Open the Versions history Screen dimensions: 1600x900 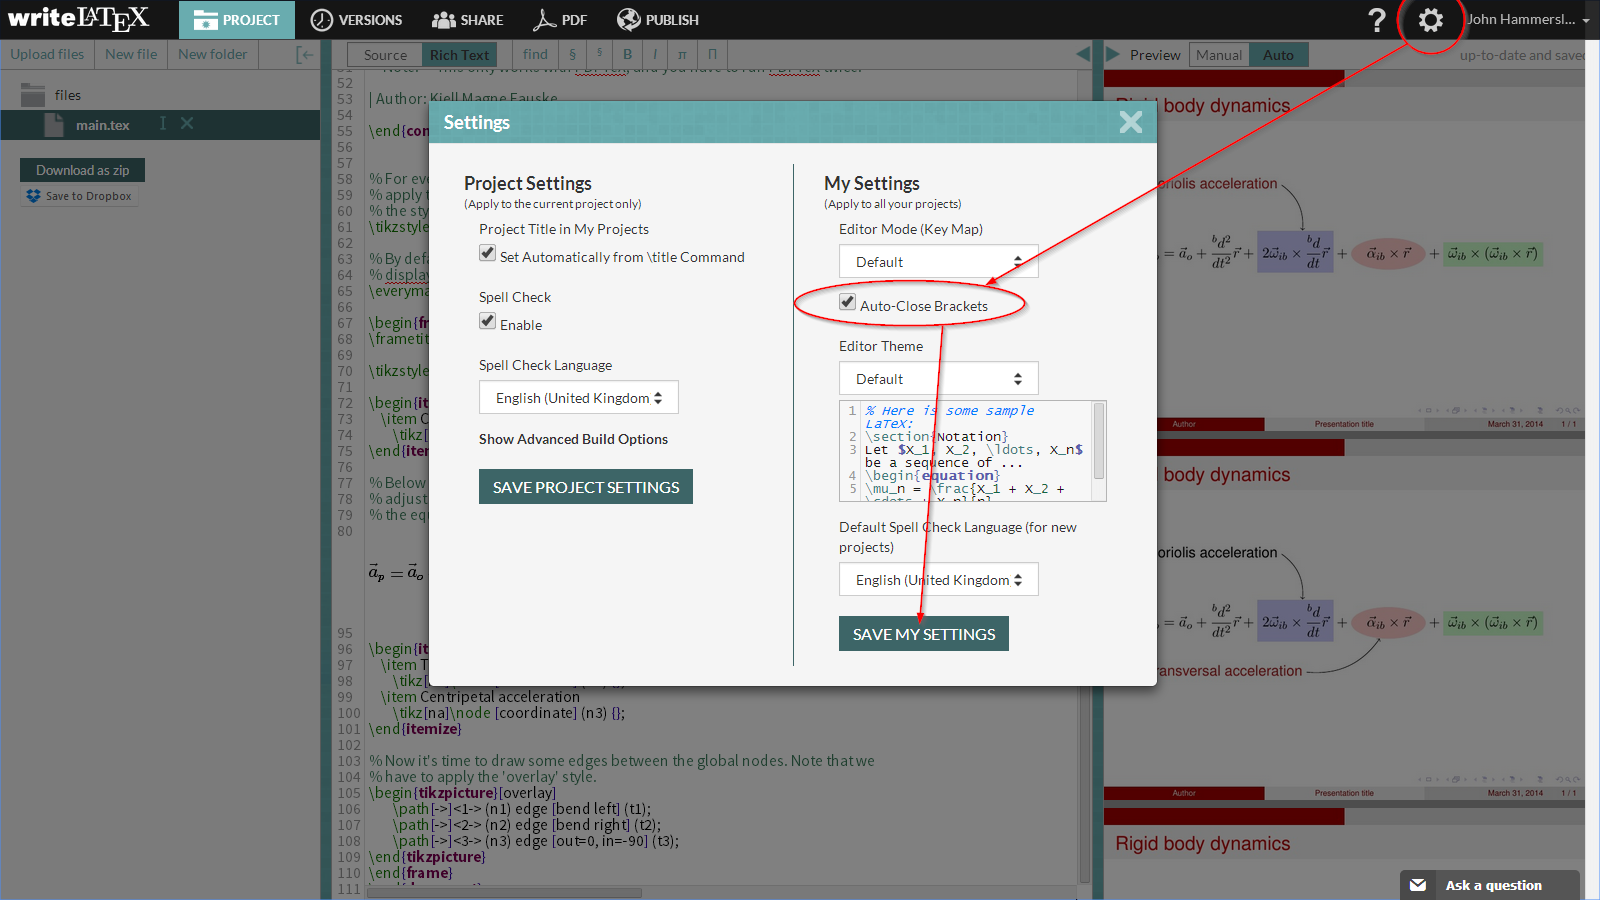[x=357, y=19]
